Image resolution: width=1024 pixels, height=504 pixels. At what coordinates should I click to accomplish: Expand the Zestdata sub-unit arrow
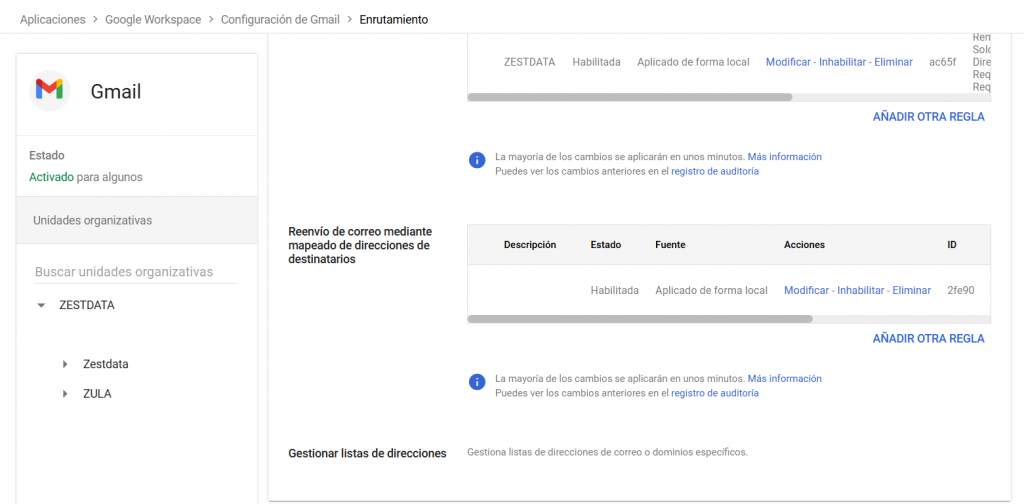[65, 364]
